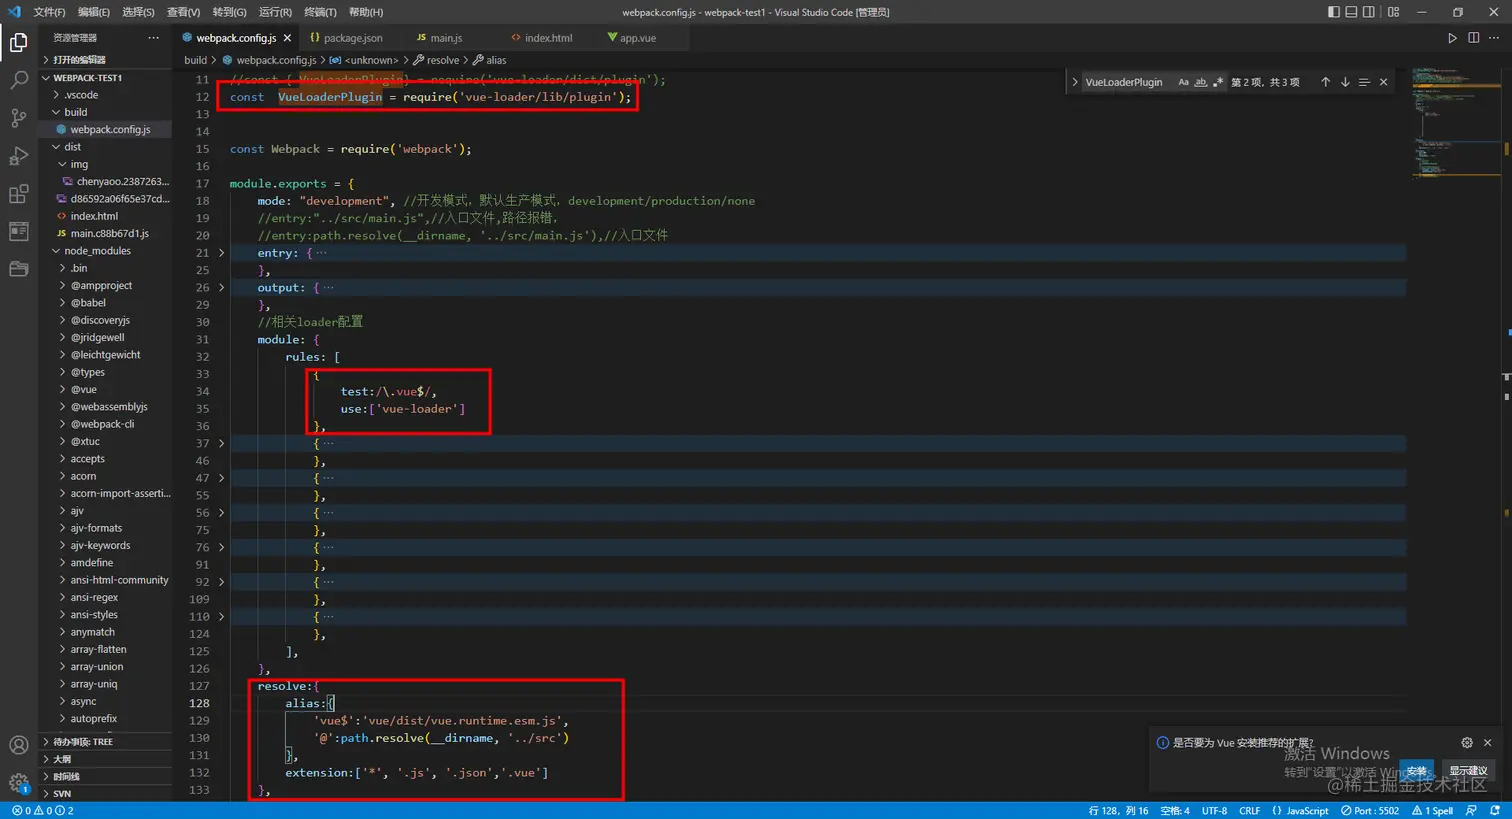Image resolution: width=1512 pixels, height=819 pixels.
Task: Expand the ajv-keywords folder
Action: coord(106,546)
